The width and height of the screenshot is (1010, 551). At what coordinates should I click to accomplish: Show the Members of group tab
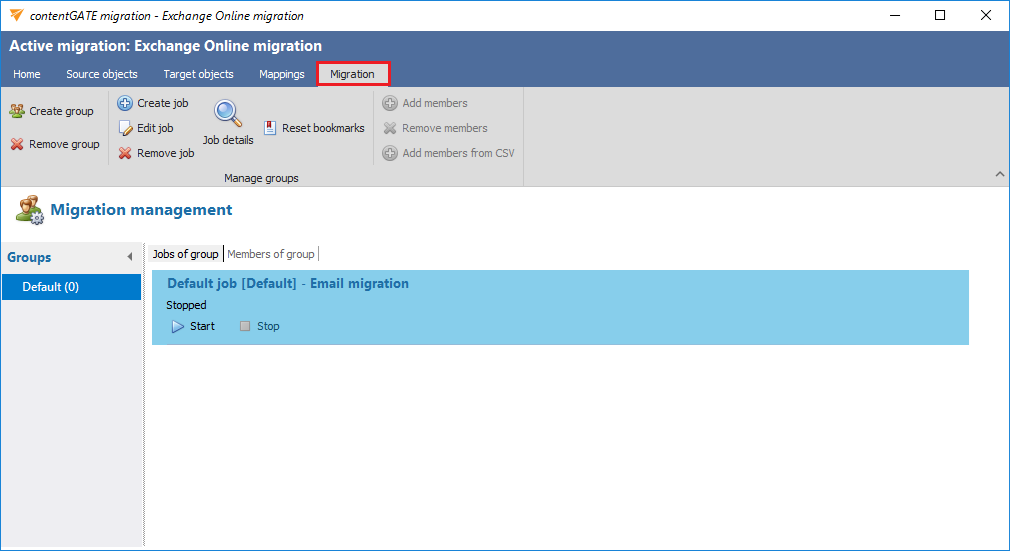(x=271, y=254)
